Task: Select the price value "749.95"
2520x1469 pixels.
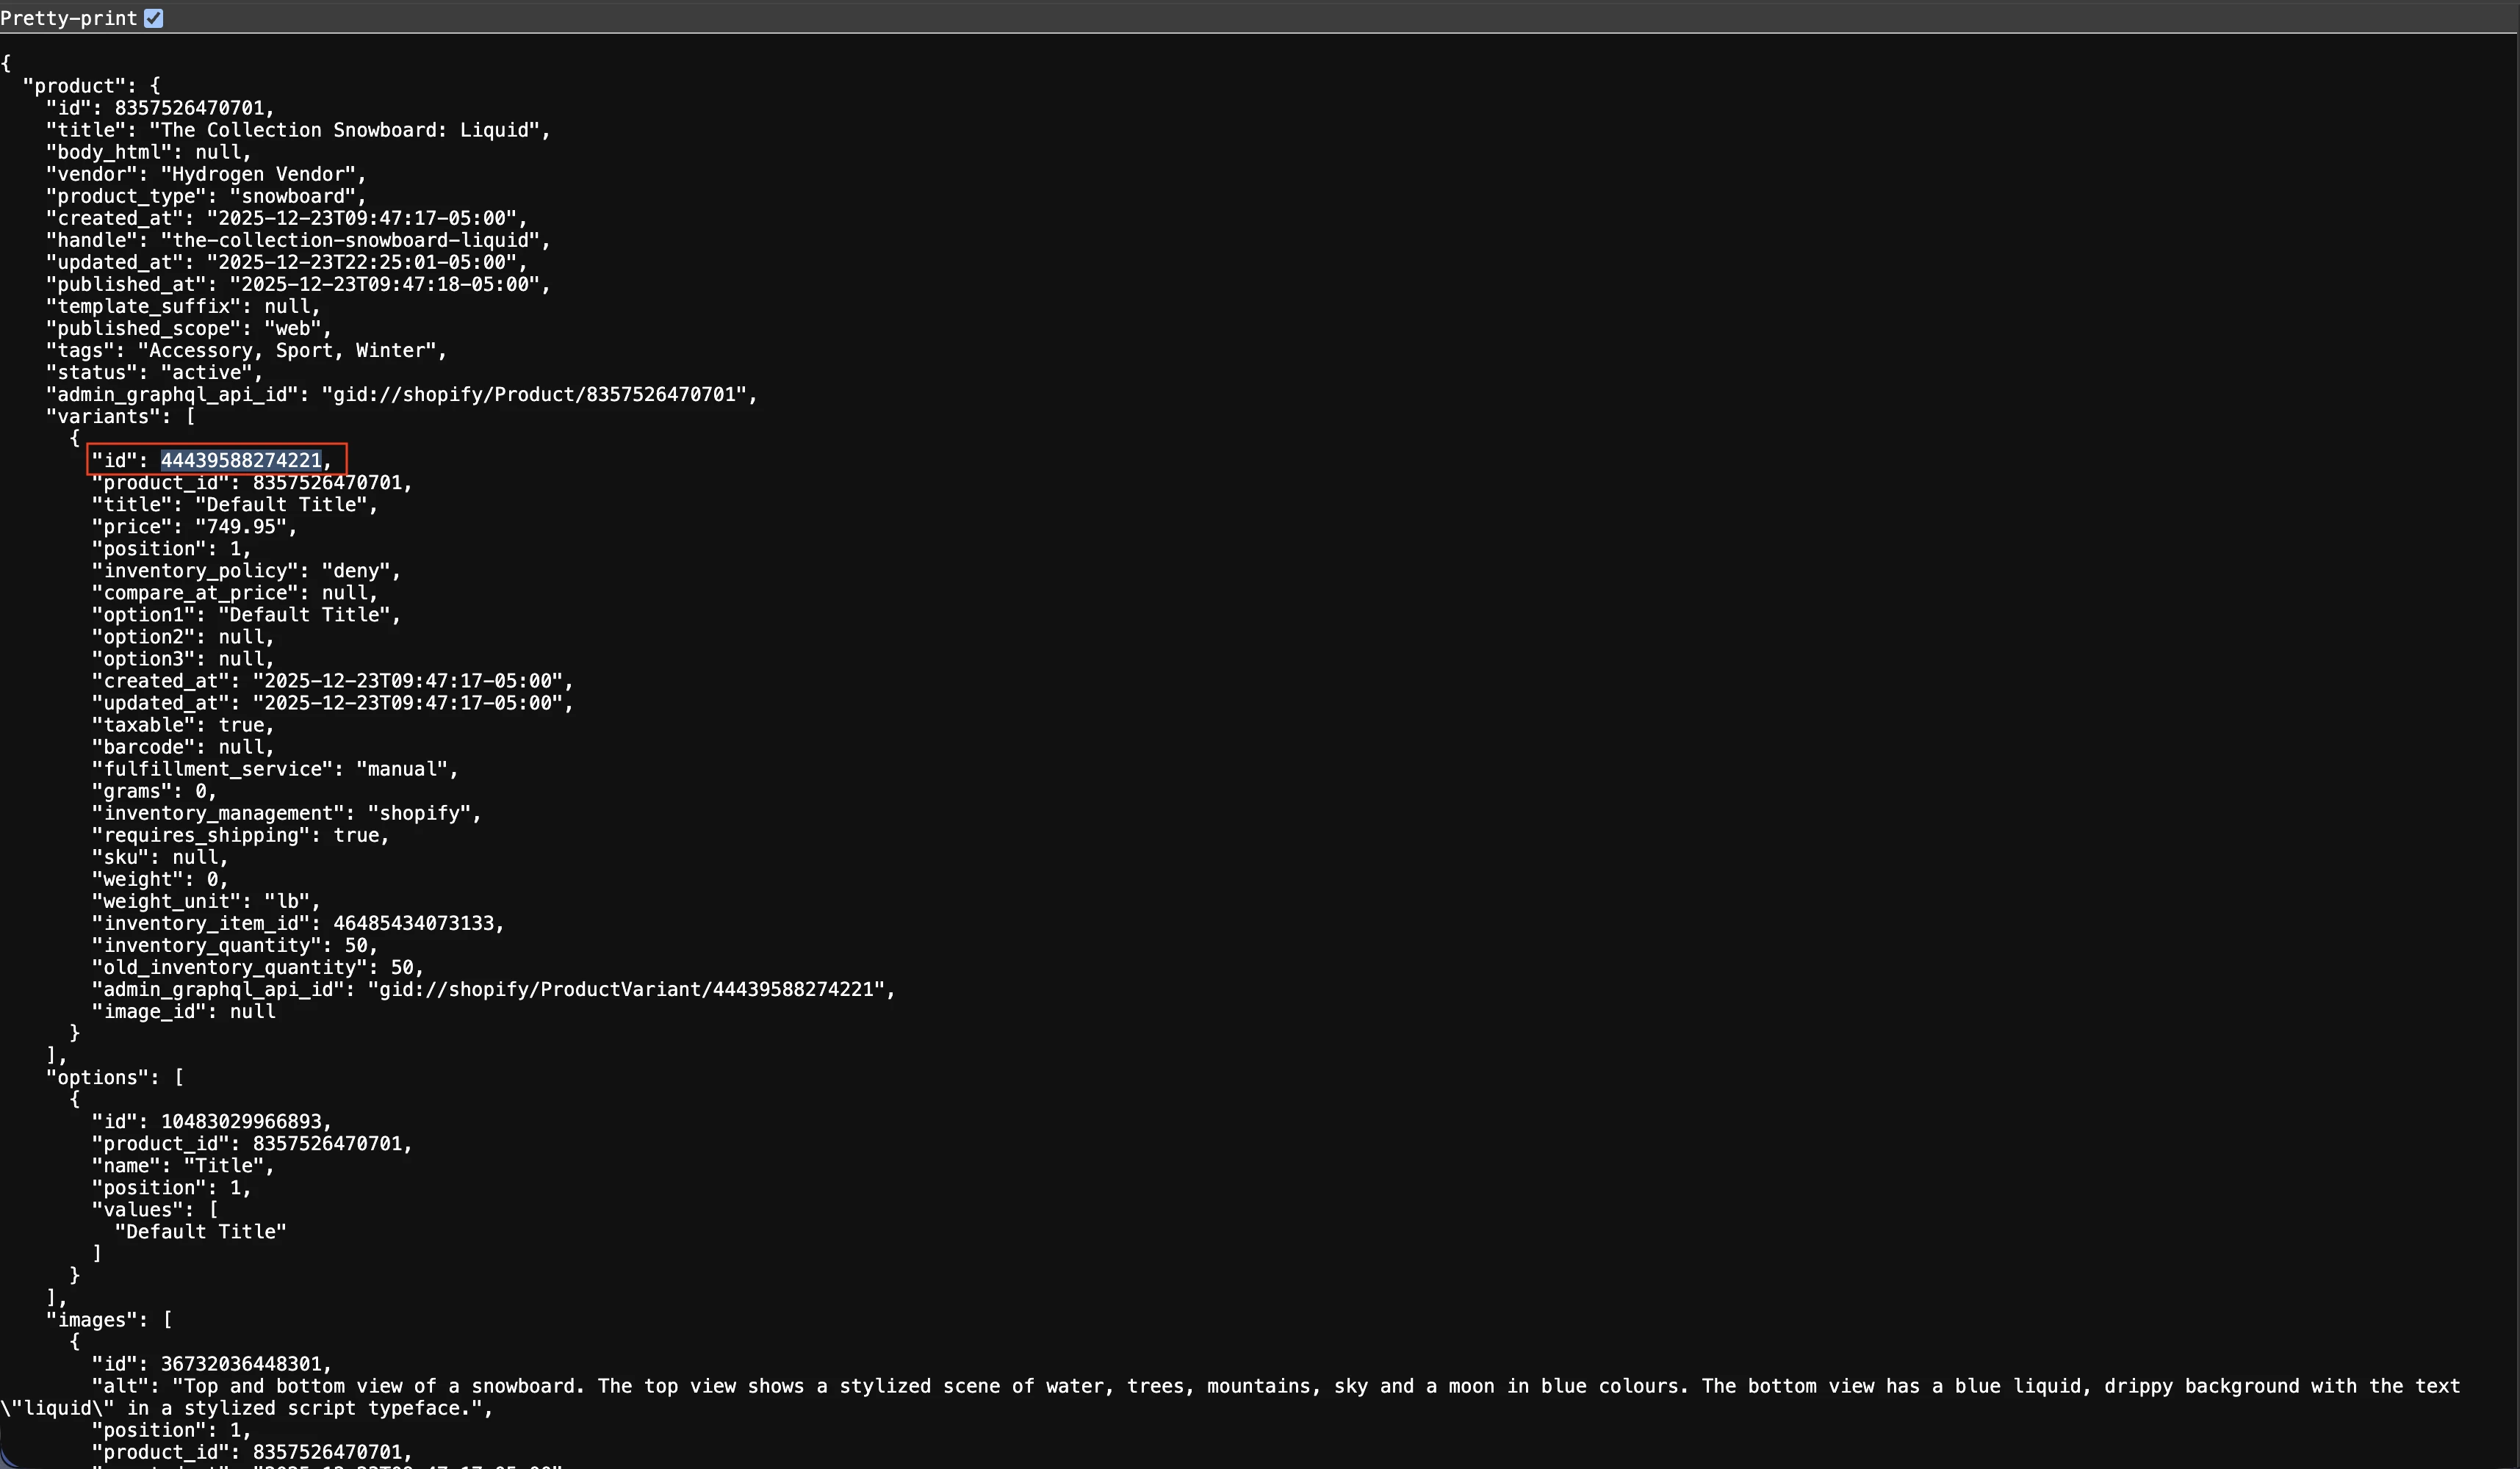Action: click(245, 526)
